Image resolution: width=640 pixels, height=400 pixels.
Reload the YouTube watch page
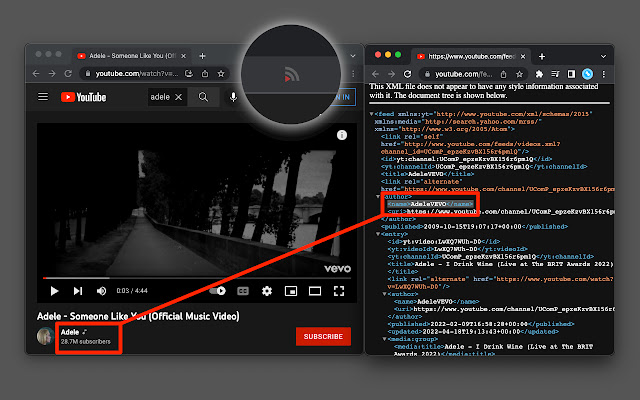68,74
